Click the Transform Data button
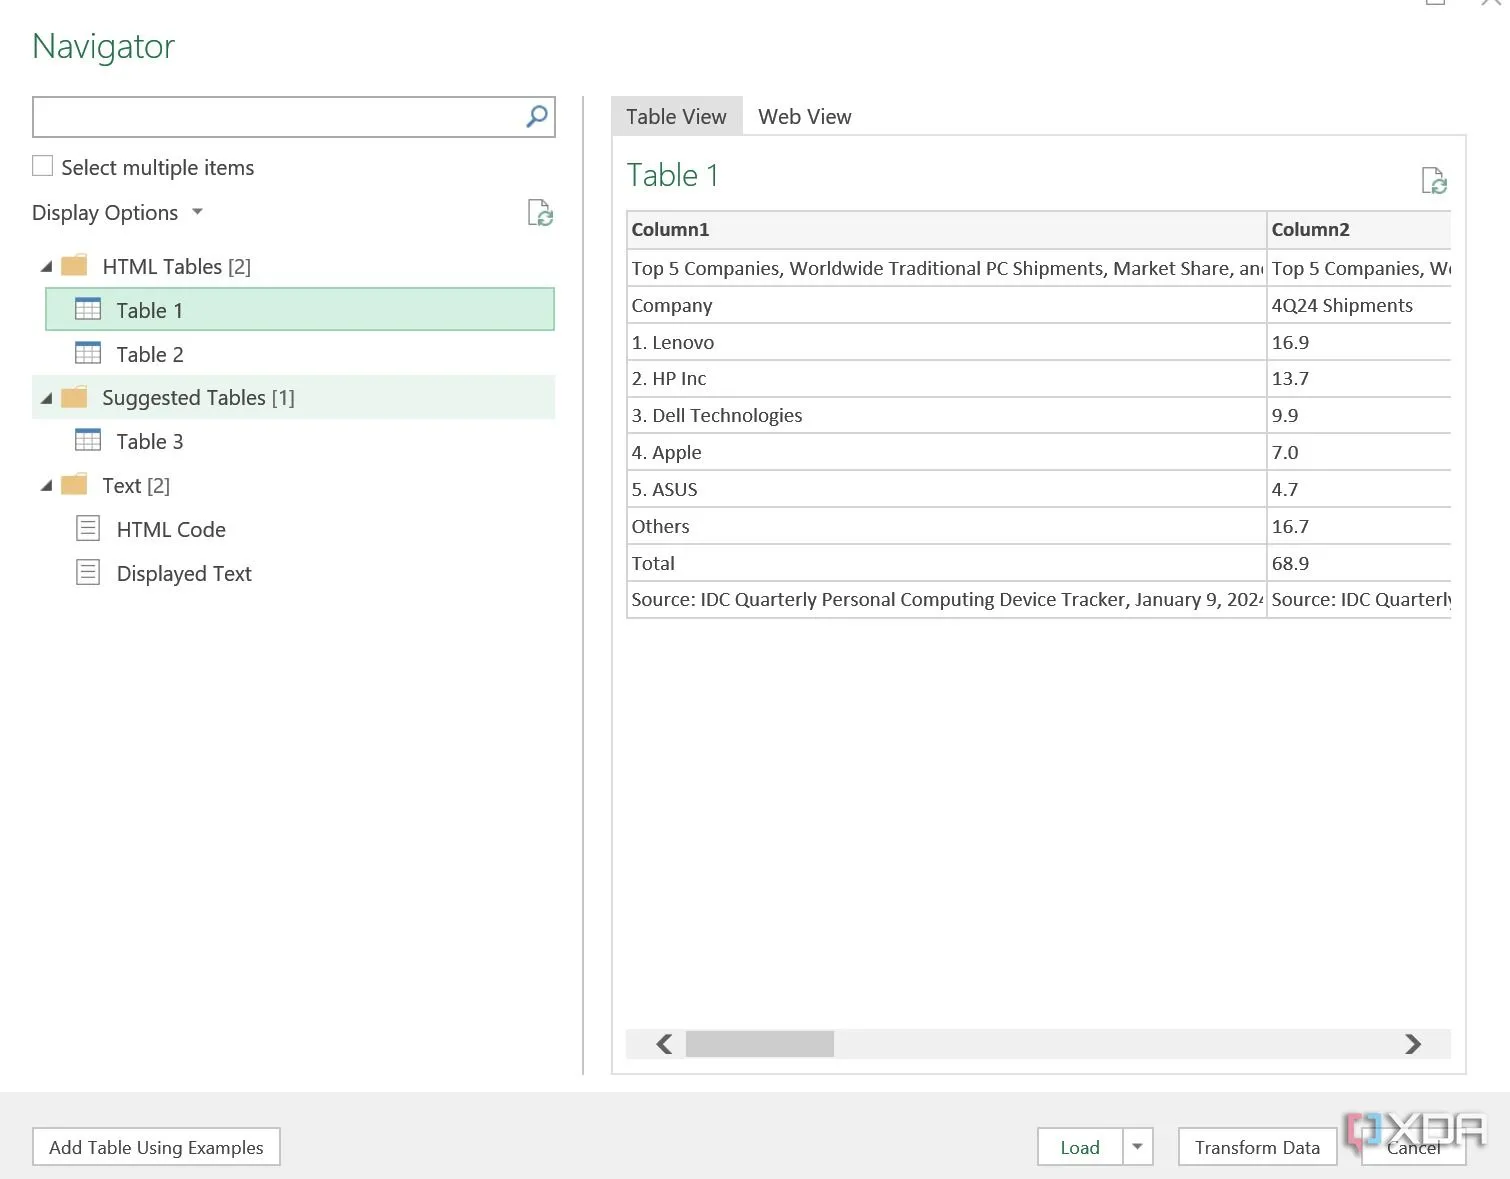This screenshot has width=1510, height=1179. coord(1257,1147)
